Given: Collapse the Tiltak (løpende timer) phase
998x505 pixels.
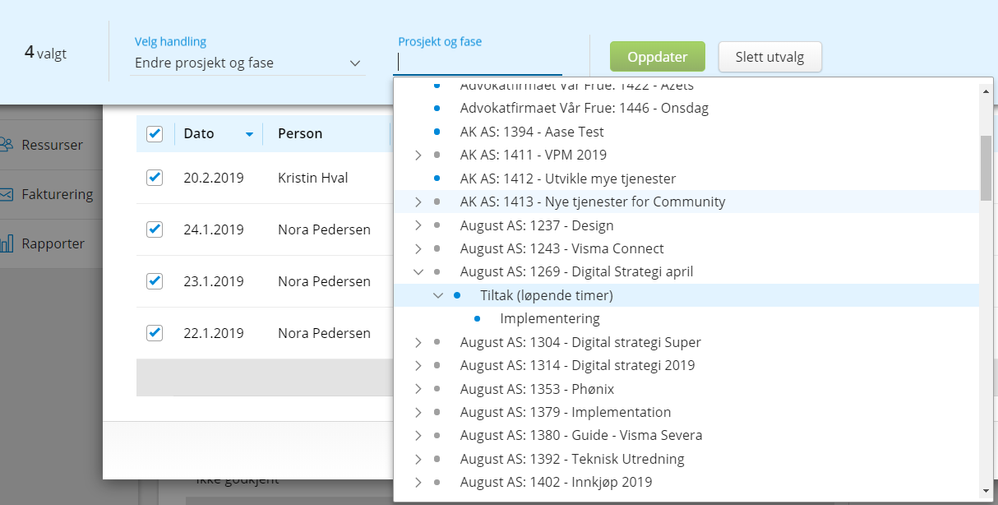Looking at the screenshot, I should coord(438,295).
